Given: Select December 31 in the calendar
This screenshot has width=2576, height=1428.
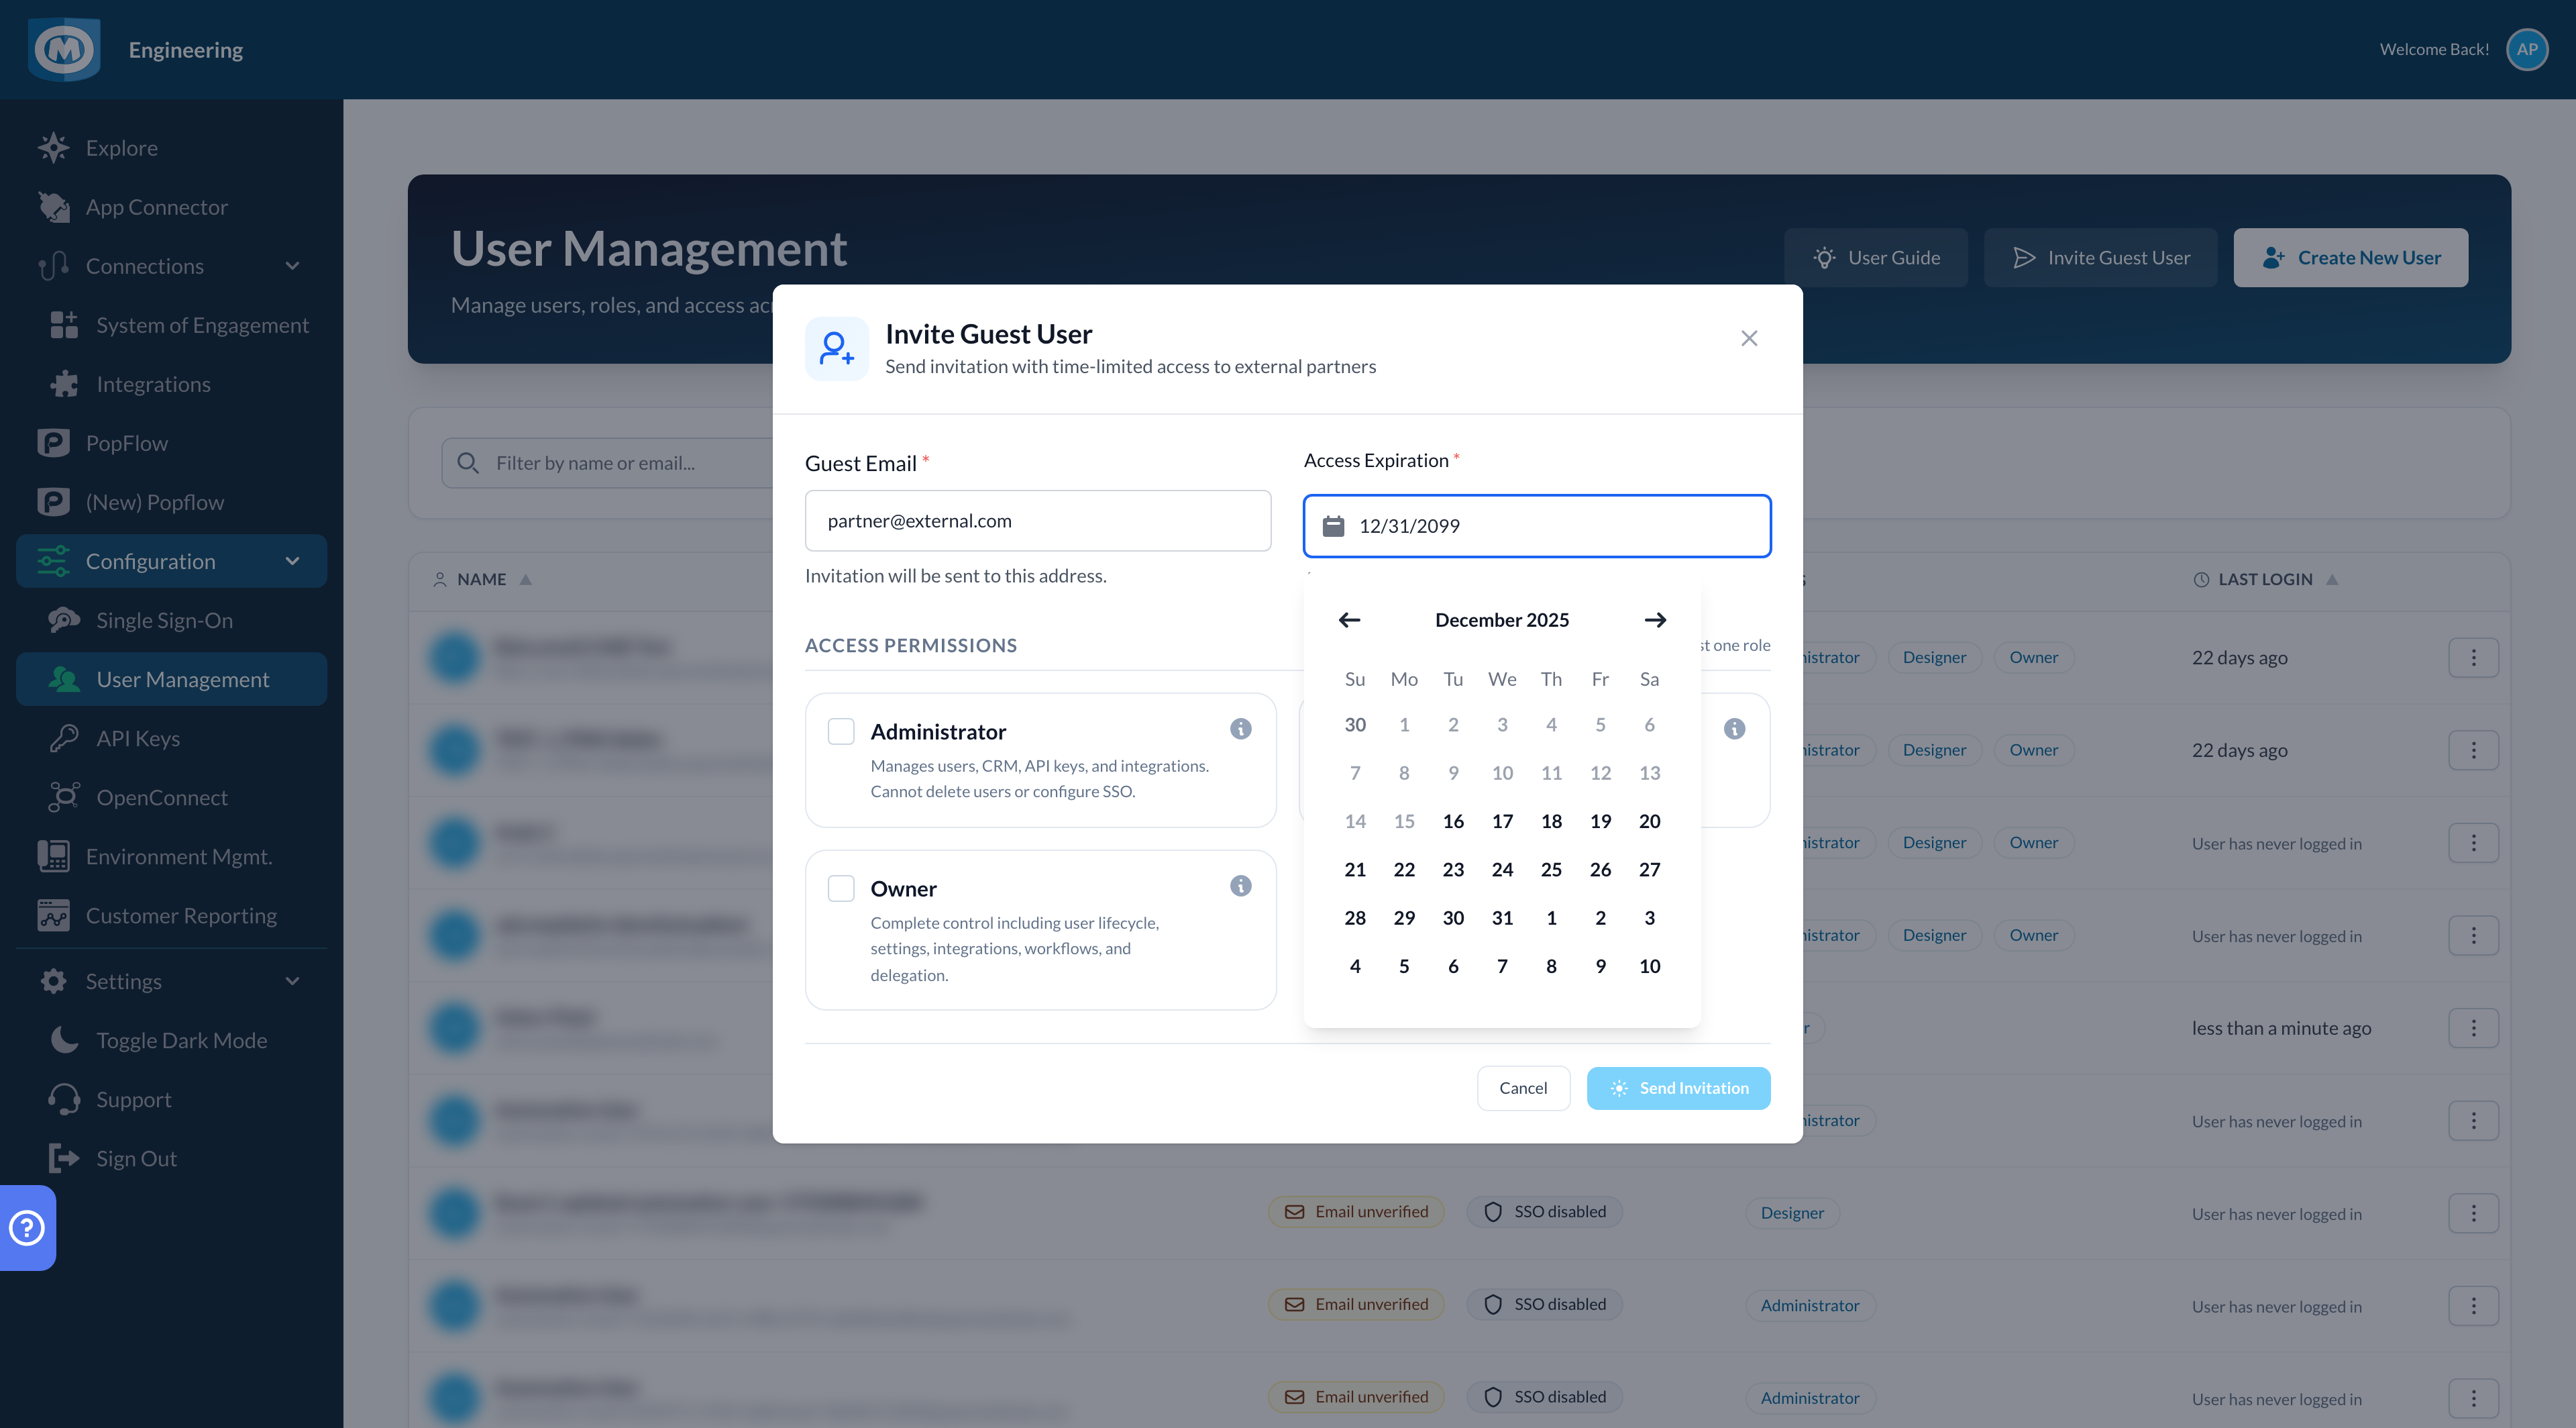Looking at the screenshot, I should (1502, 918).
